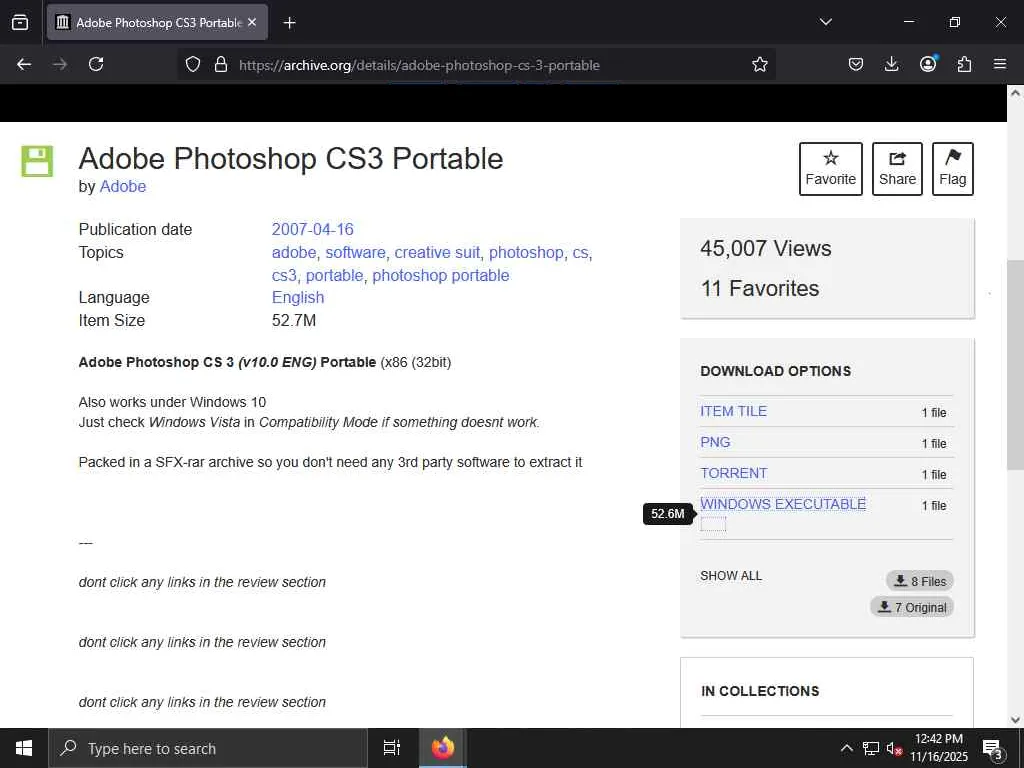The height and width of the screenshot is (768, 1024).
Task: Open the cs topic link
Action: [580, 253]
